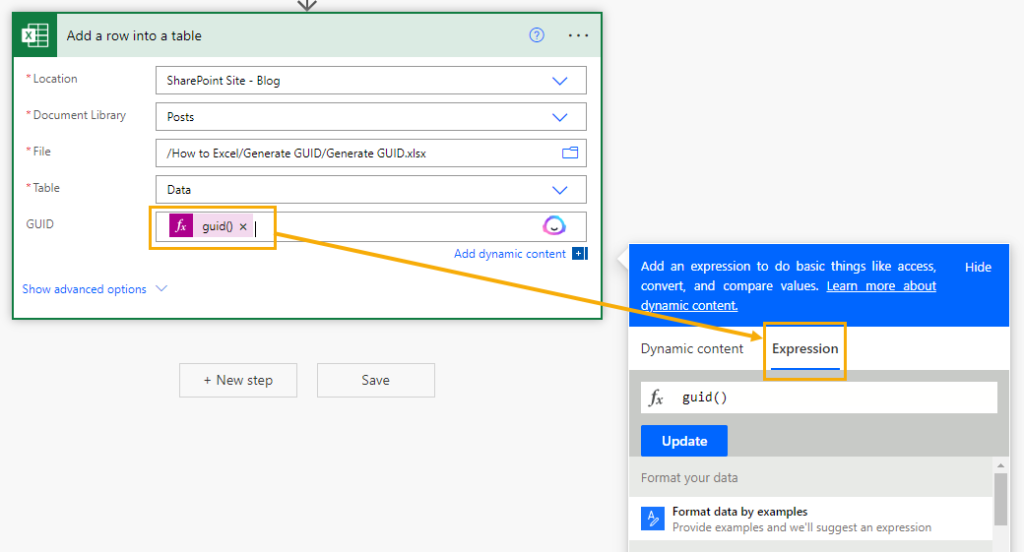The image size is (1024, 552).
Task: Click the Update button
Action: click(684, 441)
